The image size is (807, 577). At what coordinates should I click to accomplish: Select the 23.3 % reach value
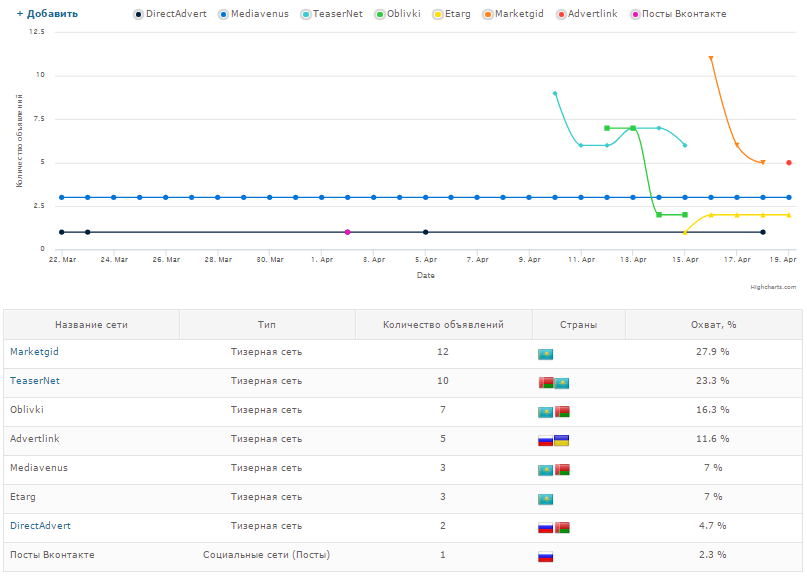pyautogui.click(x=713, y=380)
